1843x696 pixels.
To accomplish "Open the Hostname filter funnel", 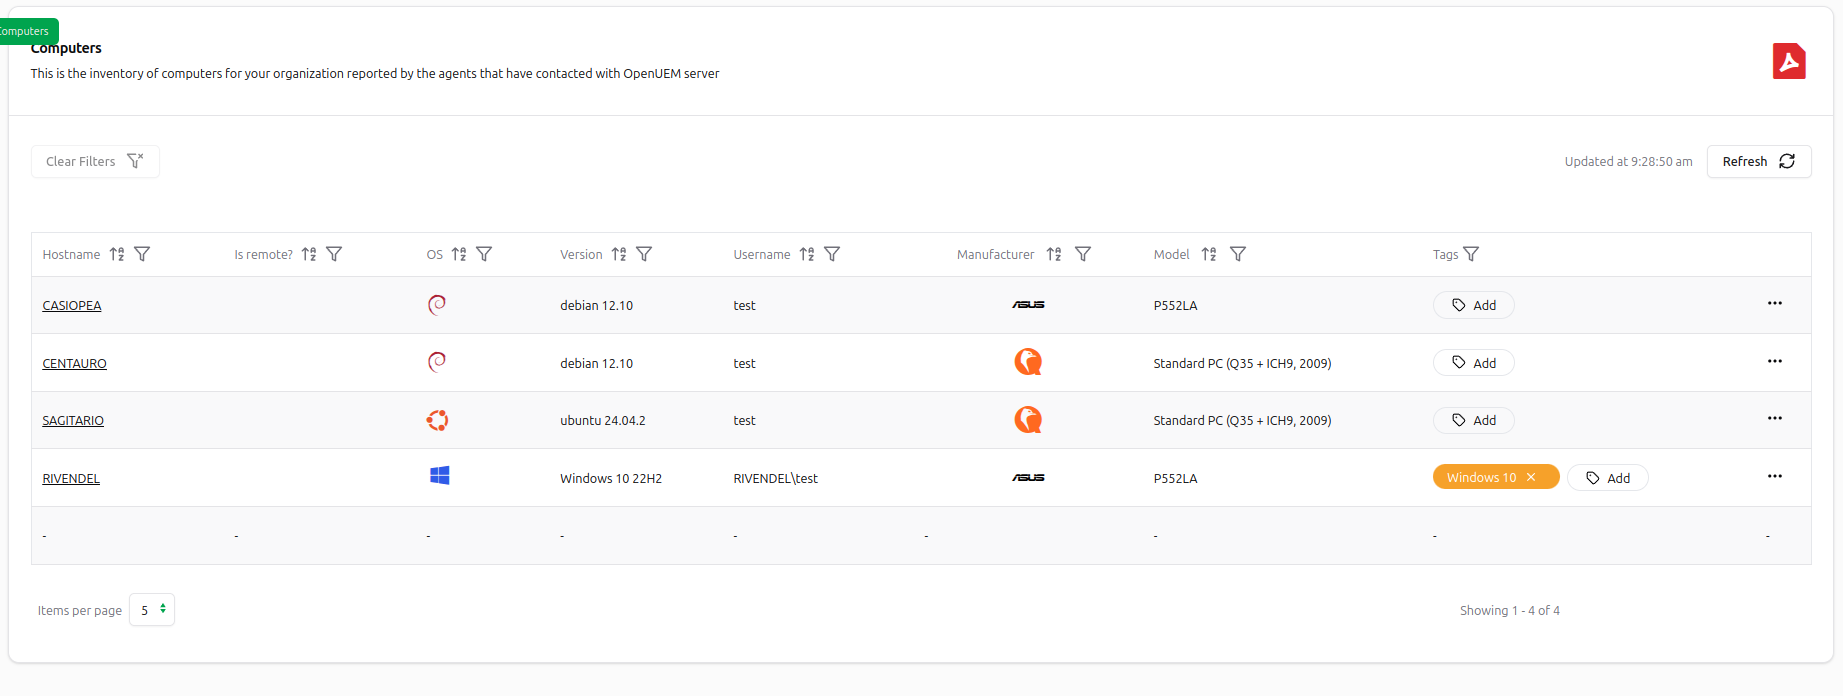I will click(142, 254).
